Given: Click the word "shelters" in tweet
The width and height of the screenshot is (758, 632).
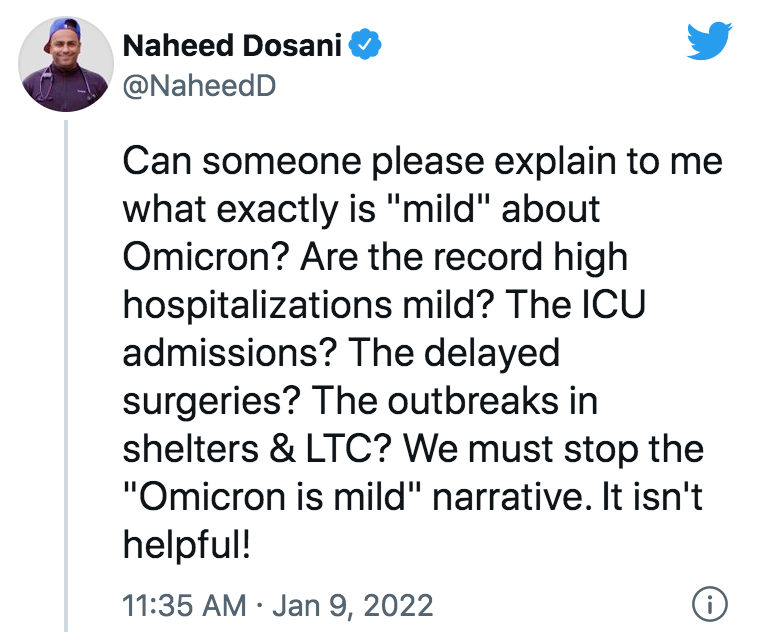Looking at the screenshot, I should coord(190,449).
